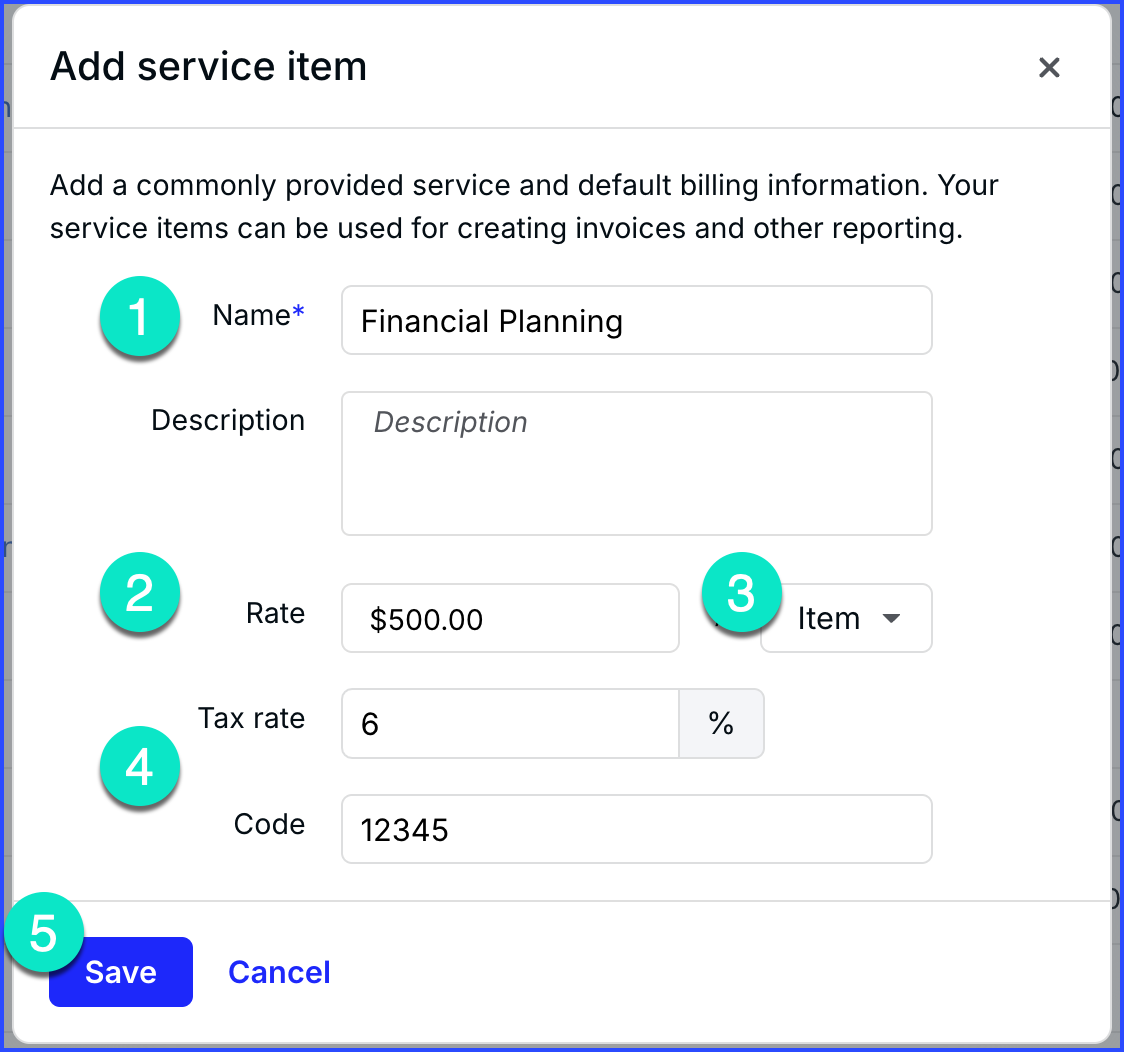The image size is (1124, 1052).
Task: Click the green step 3 badge
Action: pos(741,594)
